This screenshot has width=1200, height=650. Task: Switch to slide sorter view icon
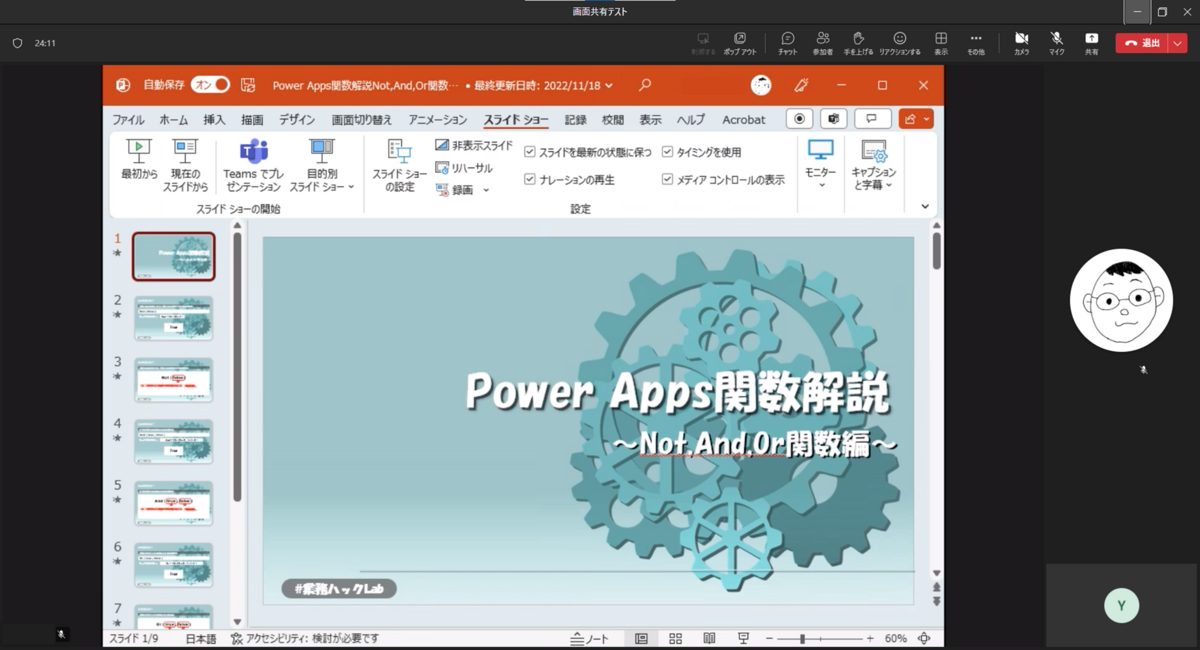click(675, 638)
